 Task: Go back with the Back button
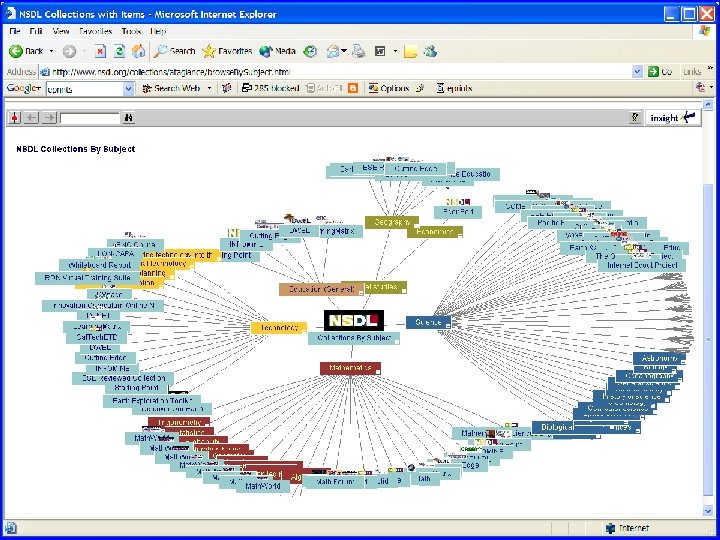[x=26, y=51]
